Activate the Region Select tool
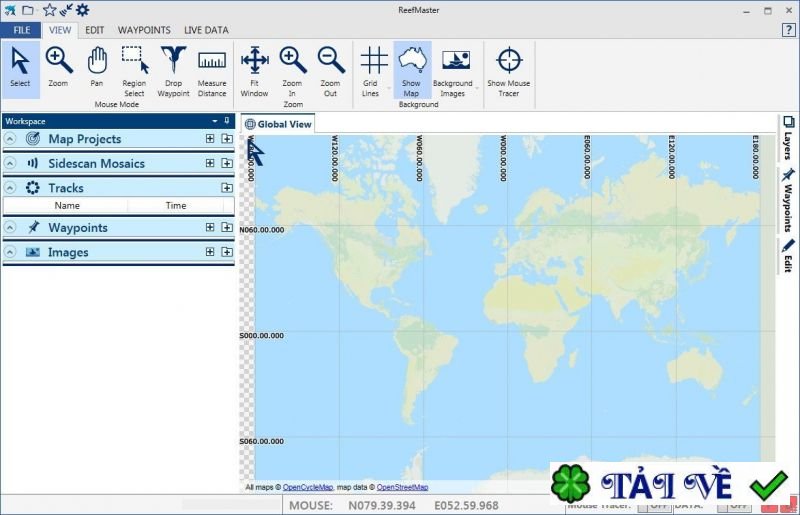The height and width of the screenshot is (515, 800). [134, 70]
